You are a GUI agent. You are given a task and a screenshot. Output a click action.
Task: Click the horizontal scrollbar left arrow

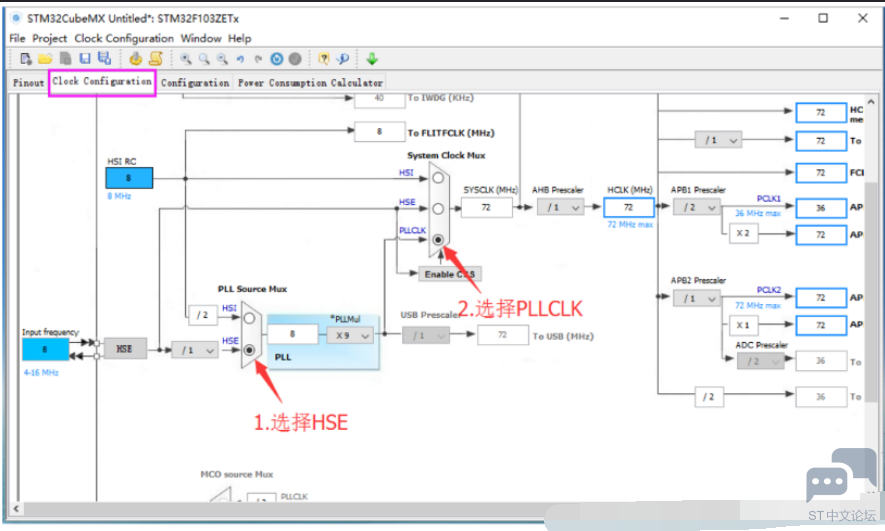point(16,508)
